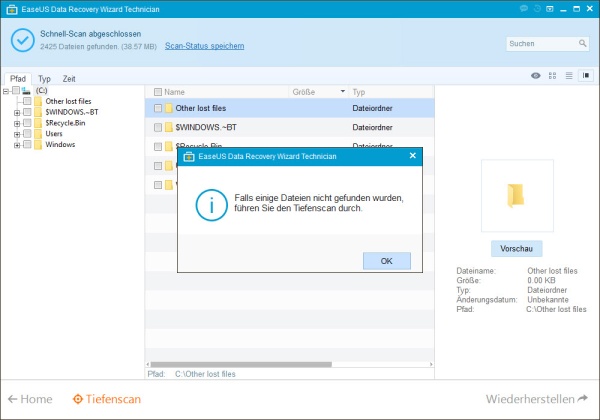
Task: Click the Vorschau button
Action: tap(517, 249)
